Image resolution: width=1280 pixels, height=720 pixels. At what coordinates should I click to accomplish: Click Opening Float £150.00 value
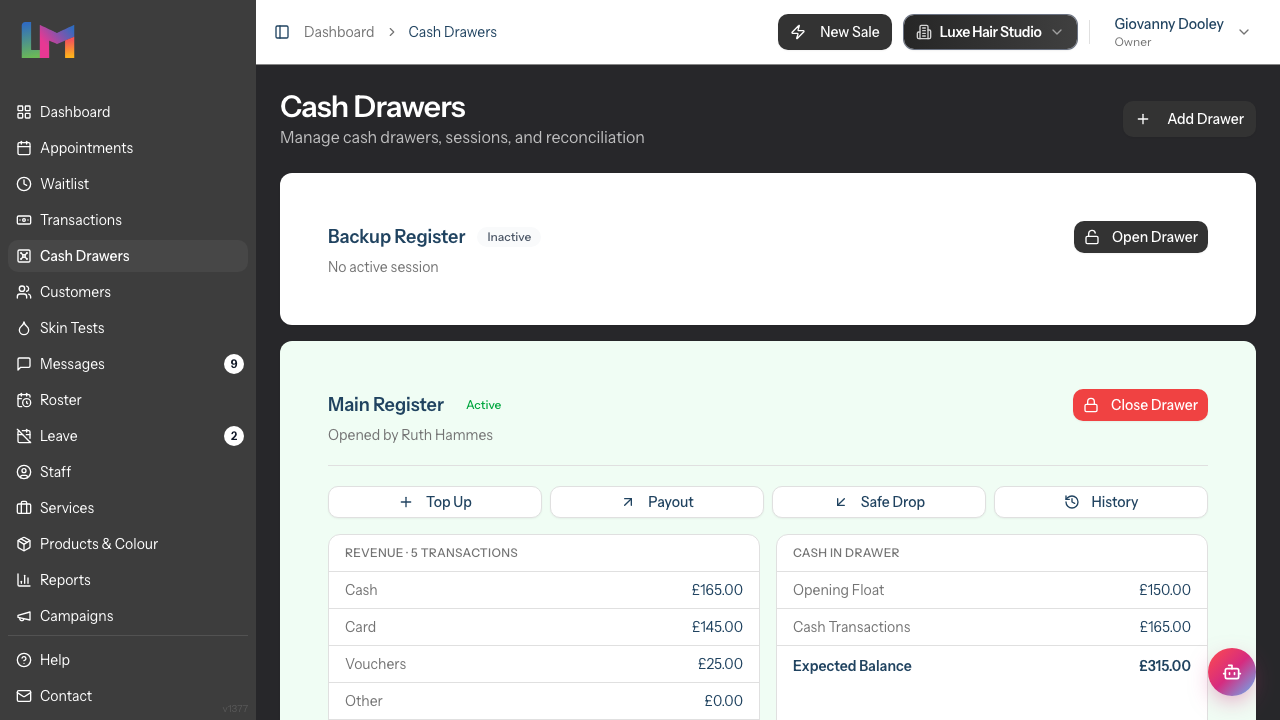pyautogui.click(x=1165, y=590)
